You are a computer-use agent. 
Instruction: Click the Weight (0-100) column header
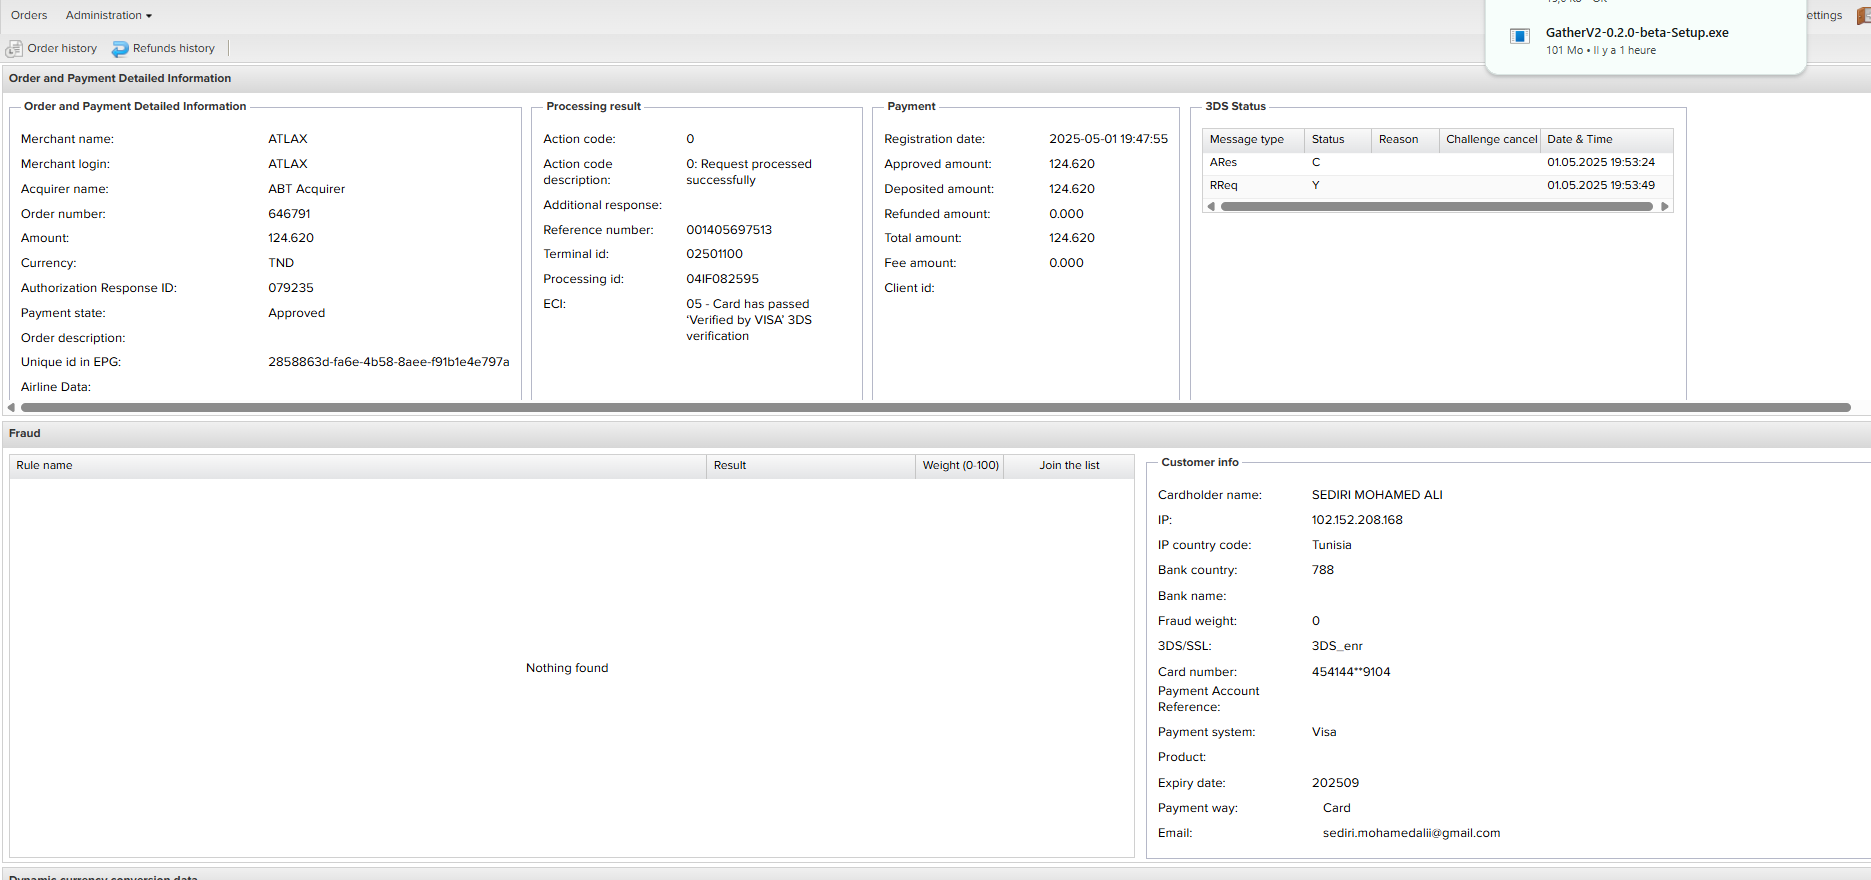[959, 466]
